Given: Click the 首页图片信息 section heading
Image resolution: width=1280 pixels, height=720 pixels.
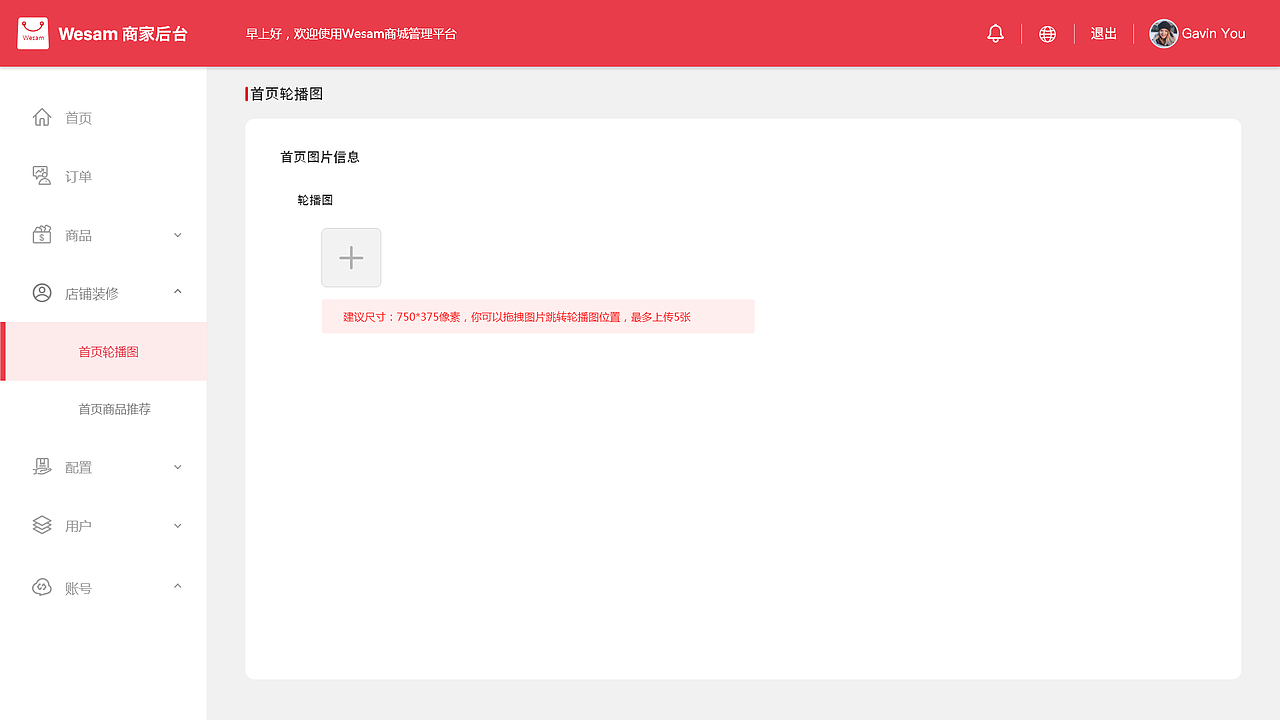Looking at the screenshot, I should point(320,157).
